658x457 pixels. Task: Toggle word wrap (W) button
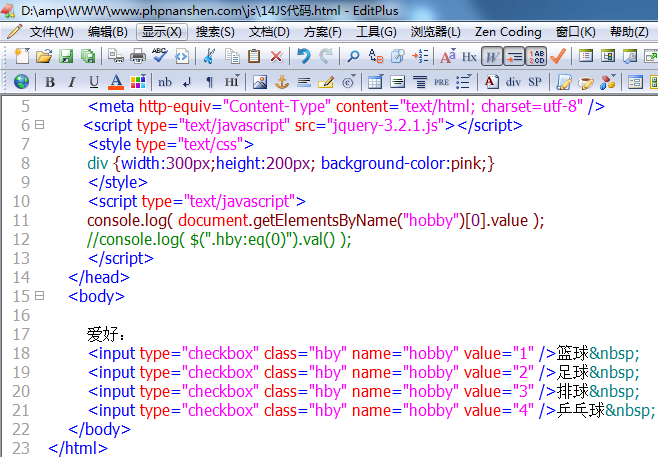(x=492, y=56)
